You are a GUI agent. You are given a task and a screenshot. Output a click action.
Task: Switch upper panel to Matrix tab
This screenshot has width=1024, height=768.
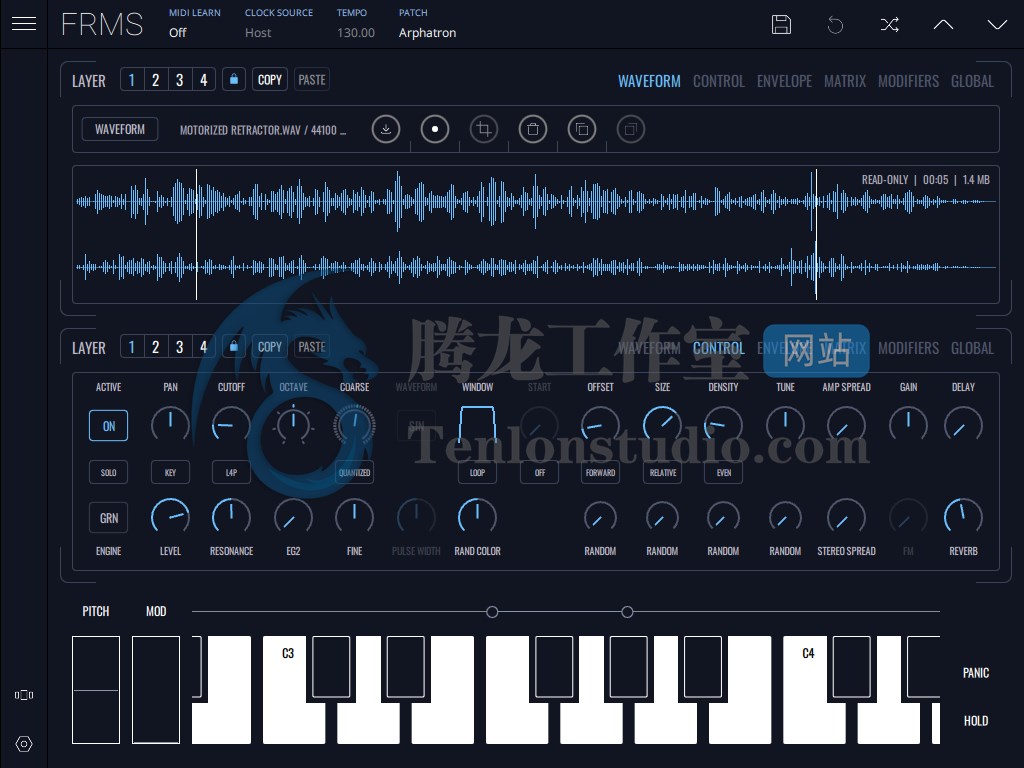(845, 81)
